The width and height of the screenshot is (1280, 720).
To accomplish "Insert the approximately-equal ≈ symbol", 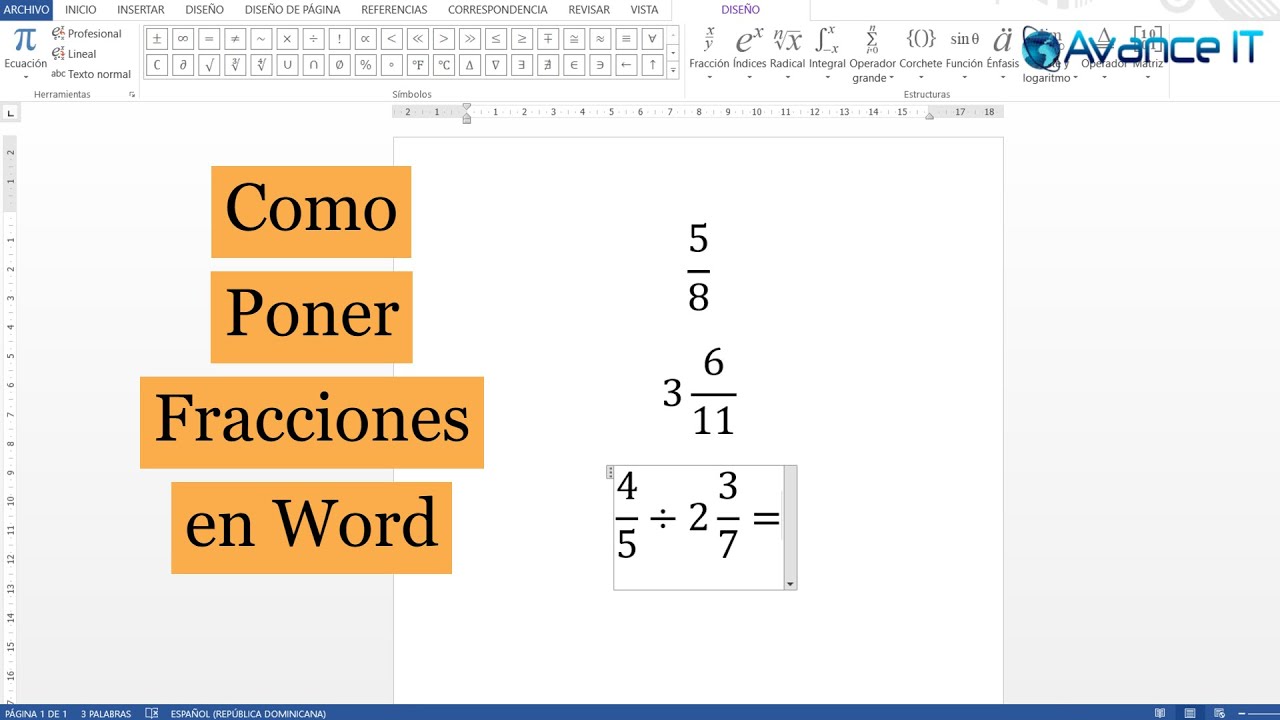I will [x=600, y=39].
